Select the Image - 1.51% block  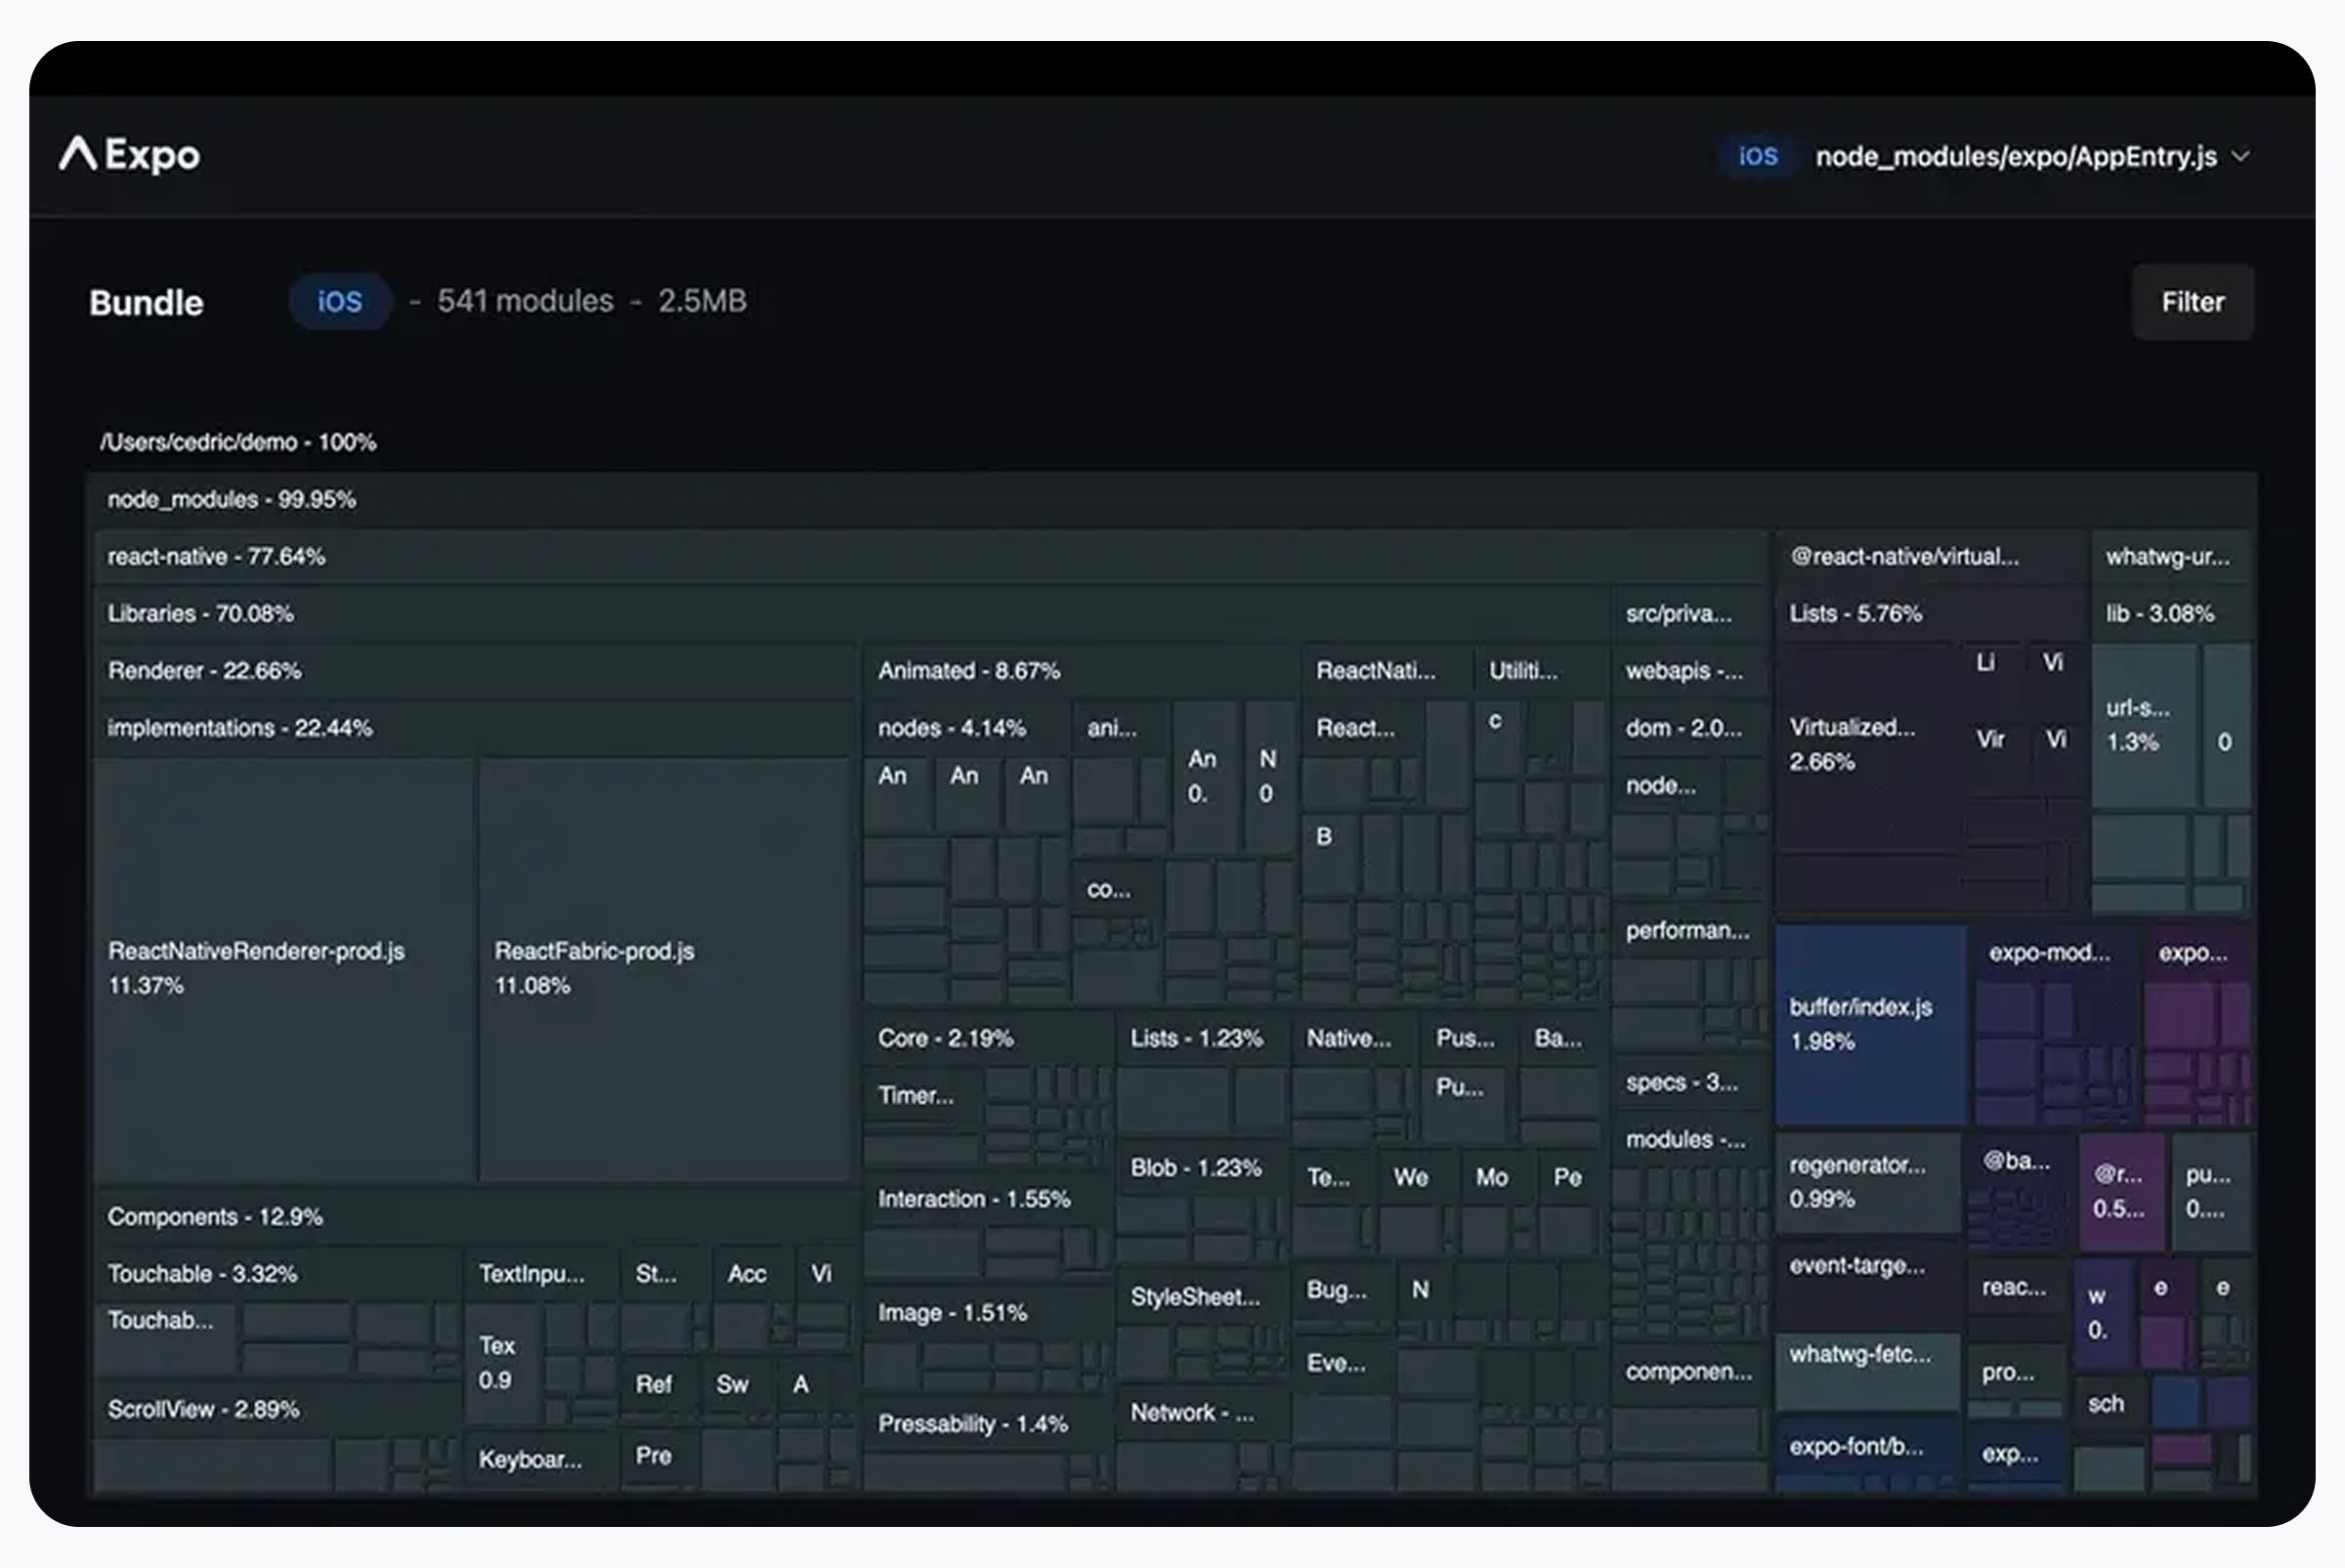point(988,1312)
